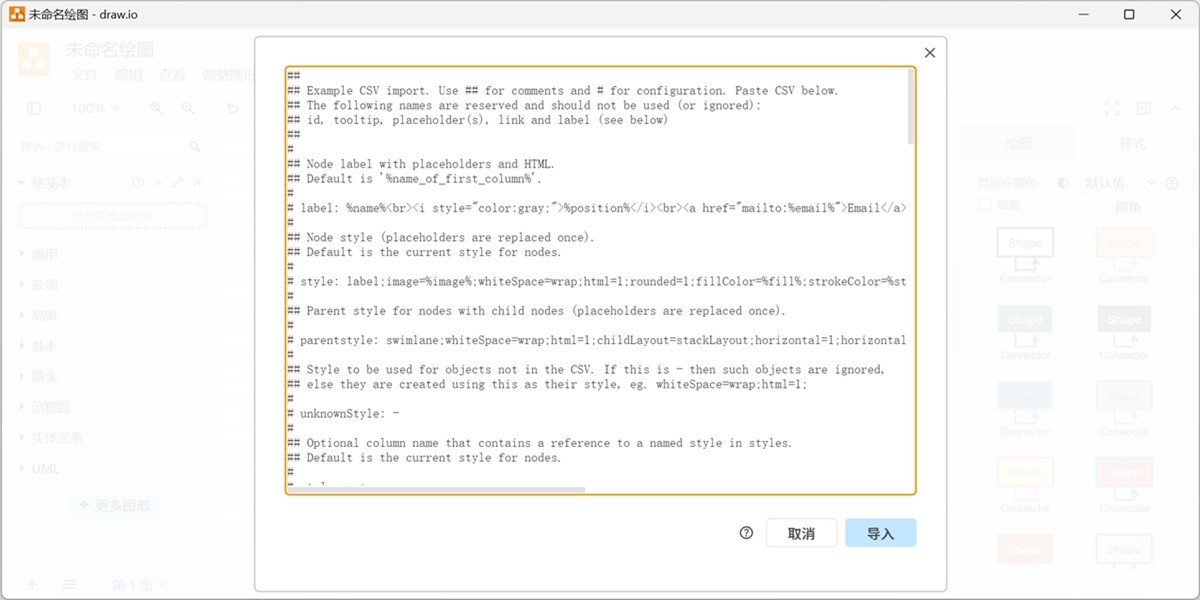Click the zoom out magnifier icon

(188, 108)
